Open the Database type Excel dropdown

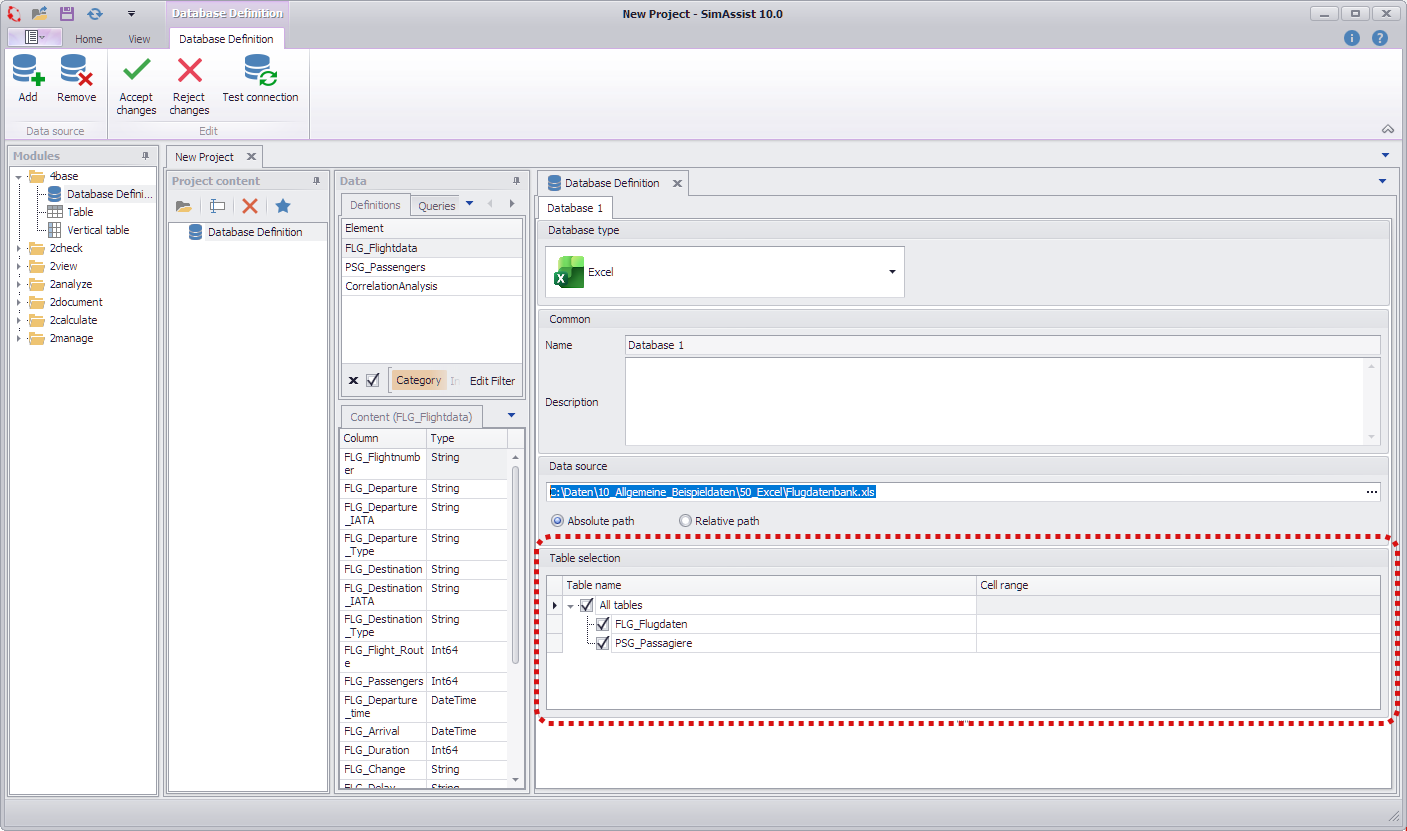[x=891, y=272]
